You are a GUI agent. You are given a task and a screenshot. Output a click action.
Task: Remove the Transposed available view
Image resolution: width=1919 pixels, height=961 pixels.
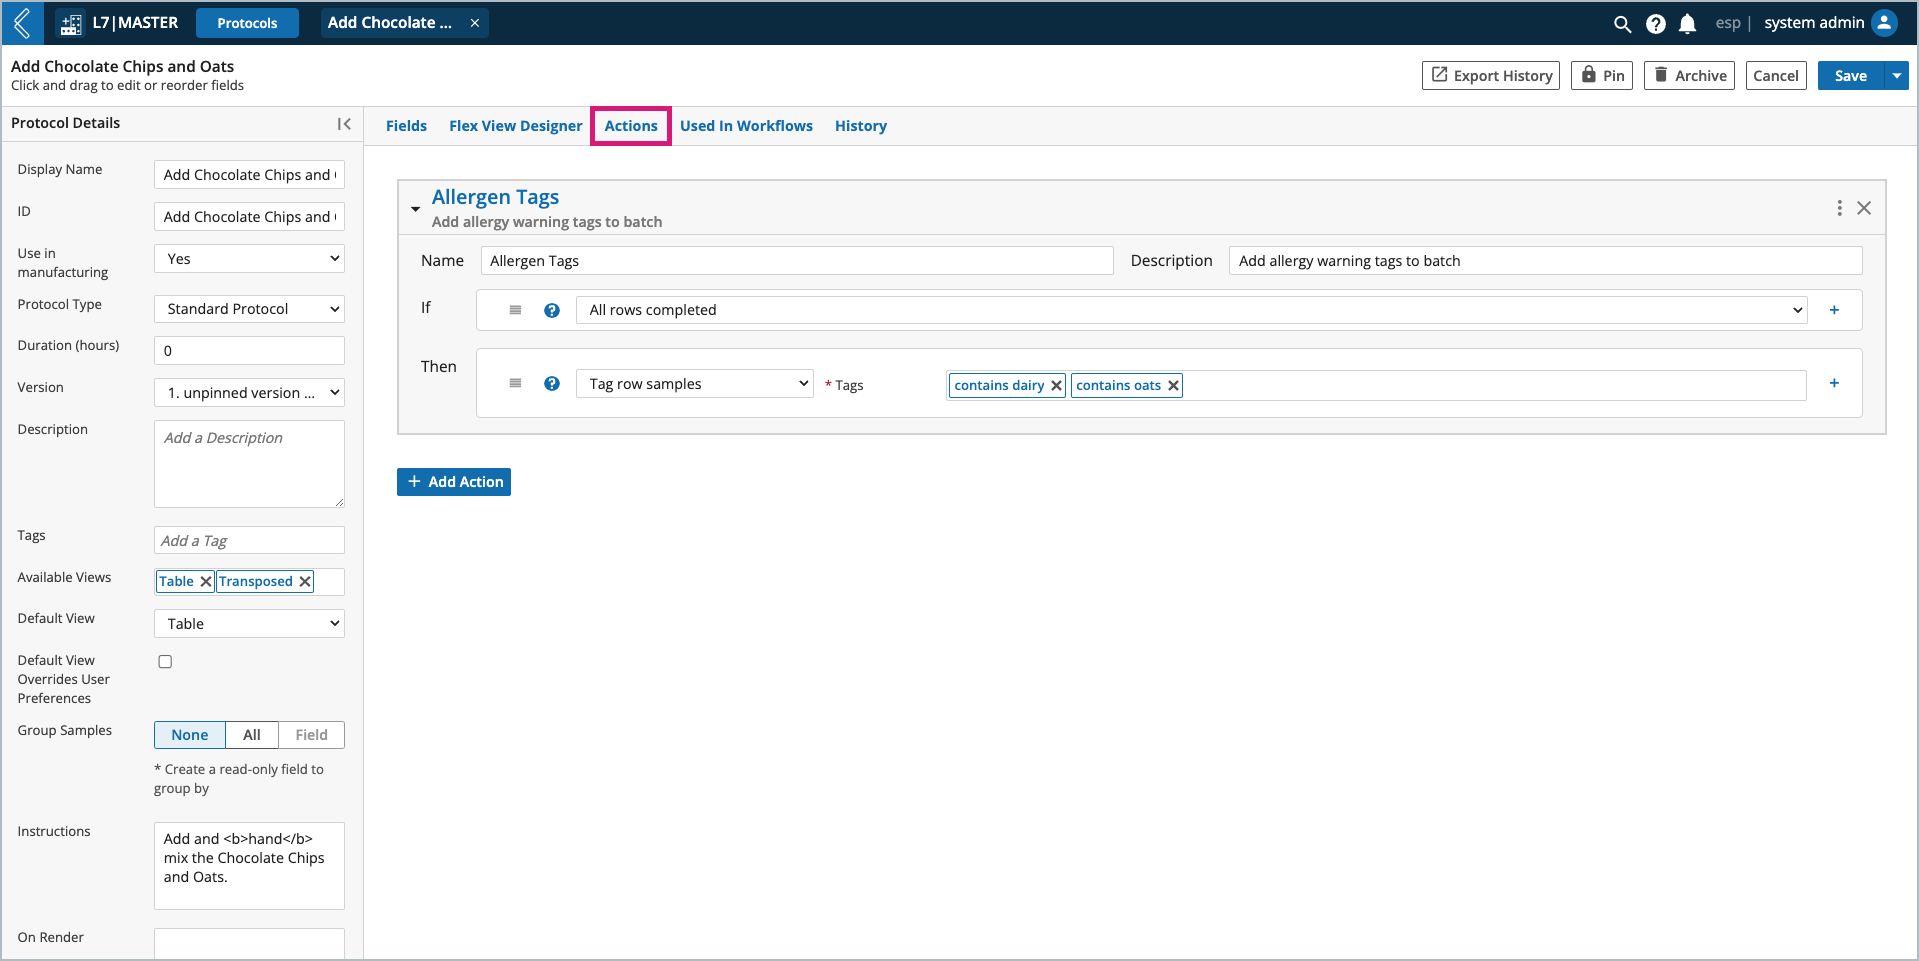point(305,581)
